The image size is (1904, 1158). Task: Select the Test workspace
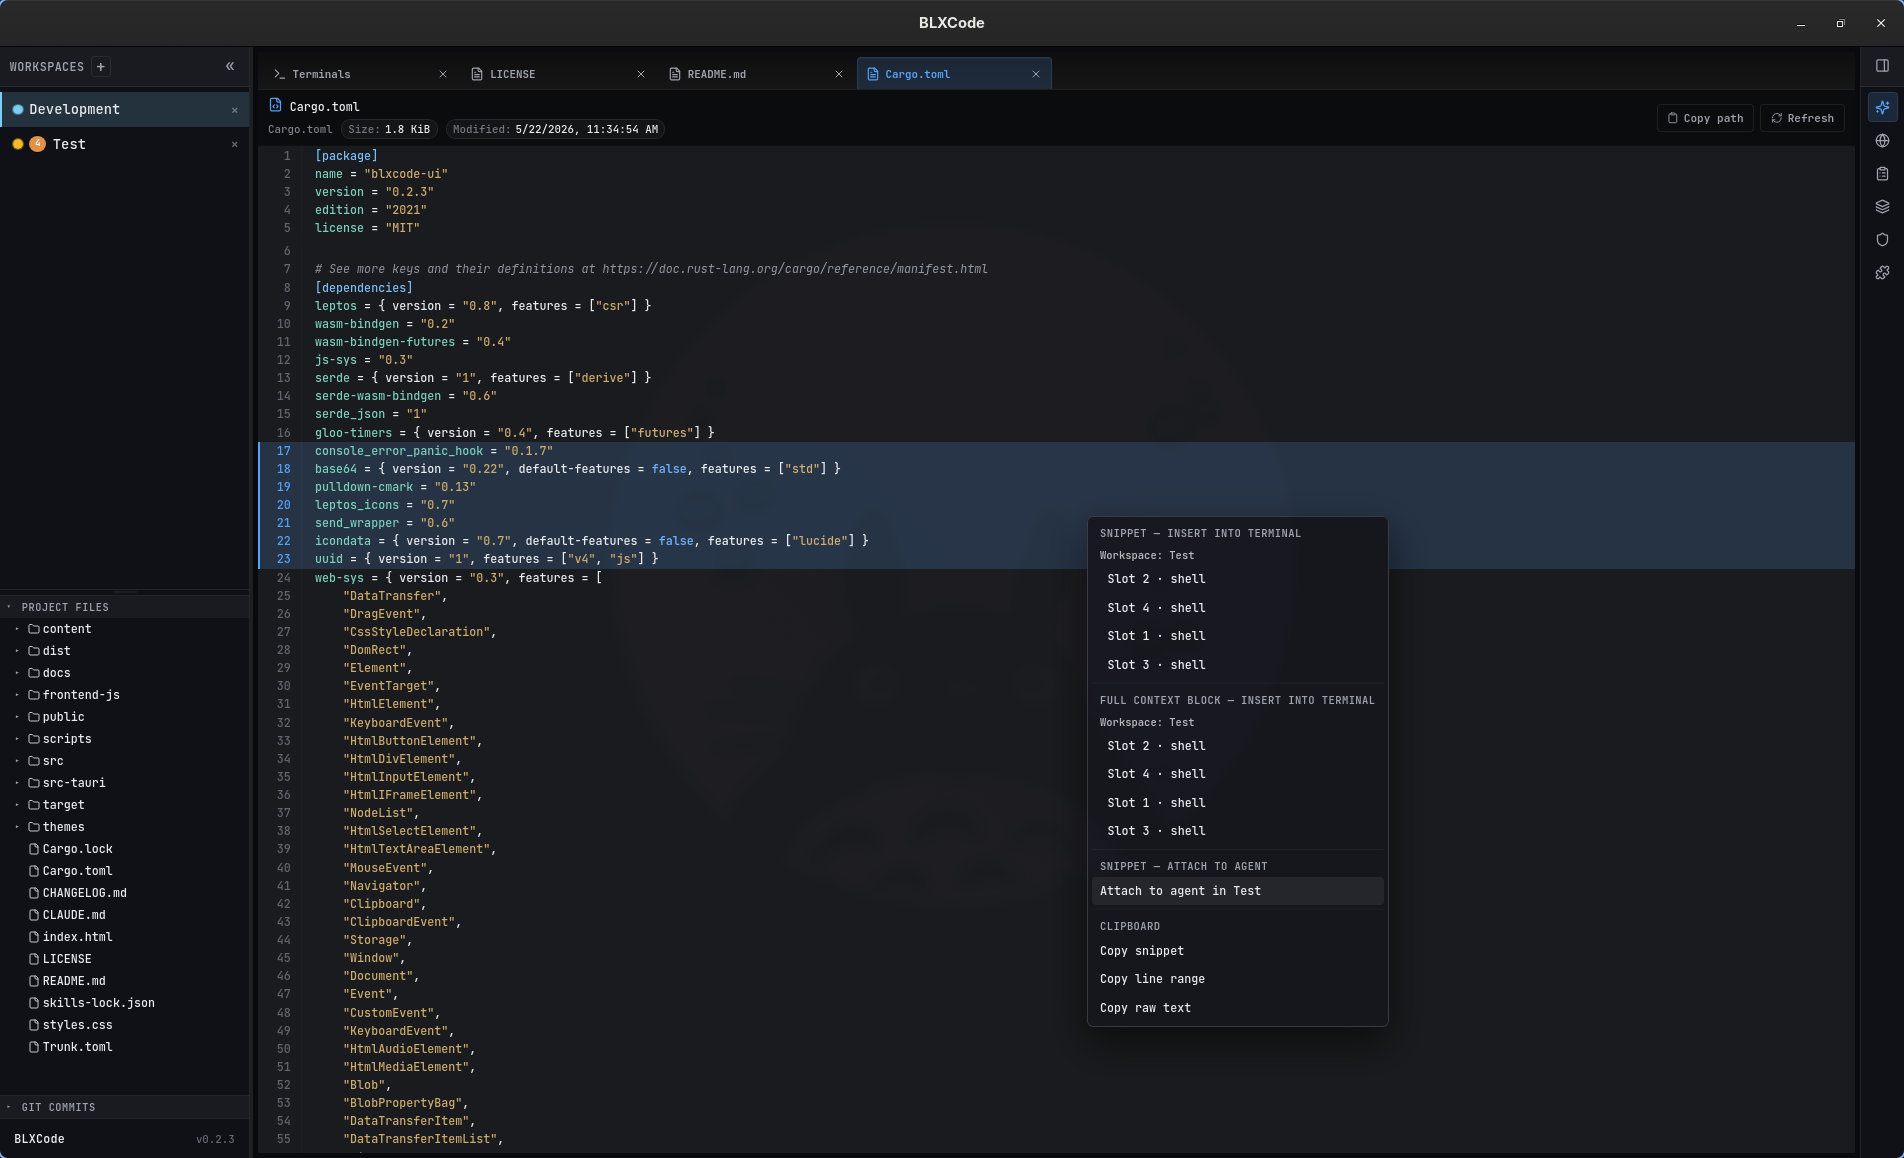pos(124,144)
